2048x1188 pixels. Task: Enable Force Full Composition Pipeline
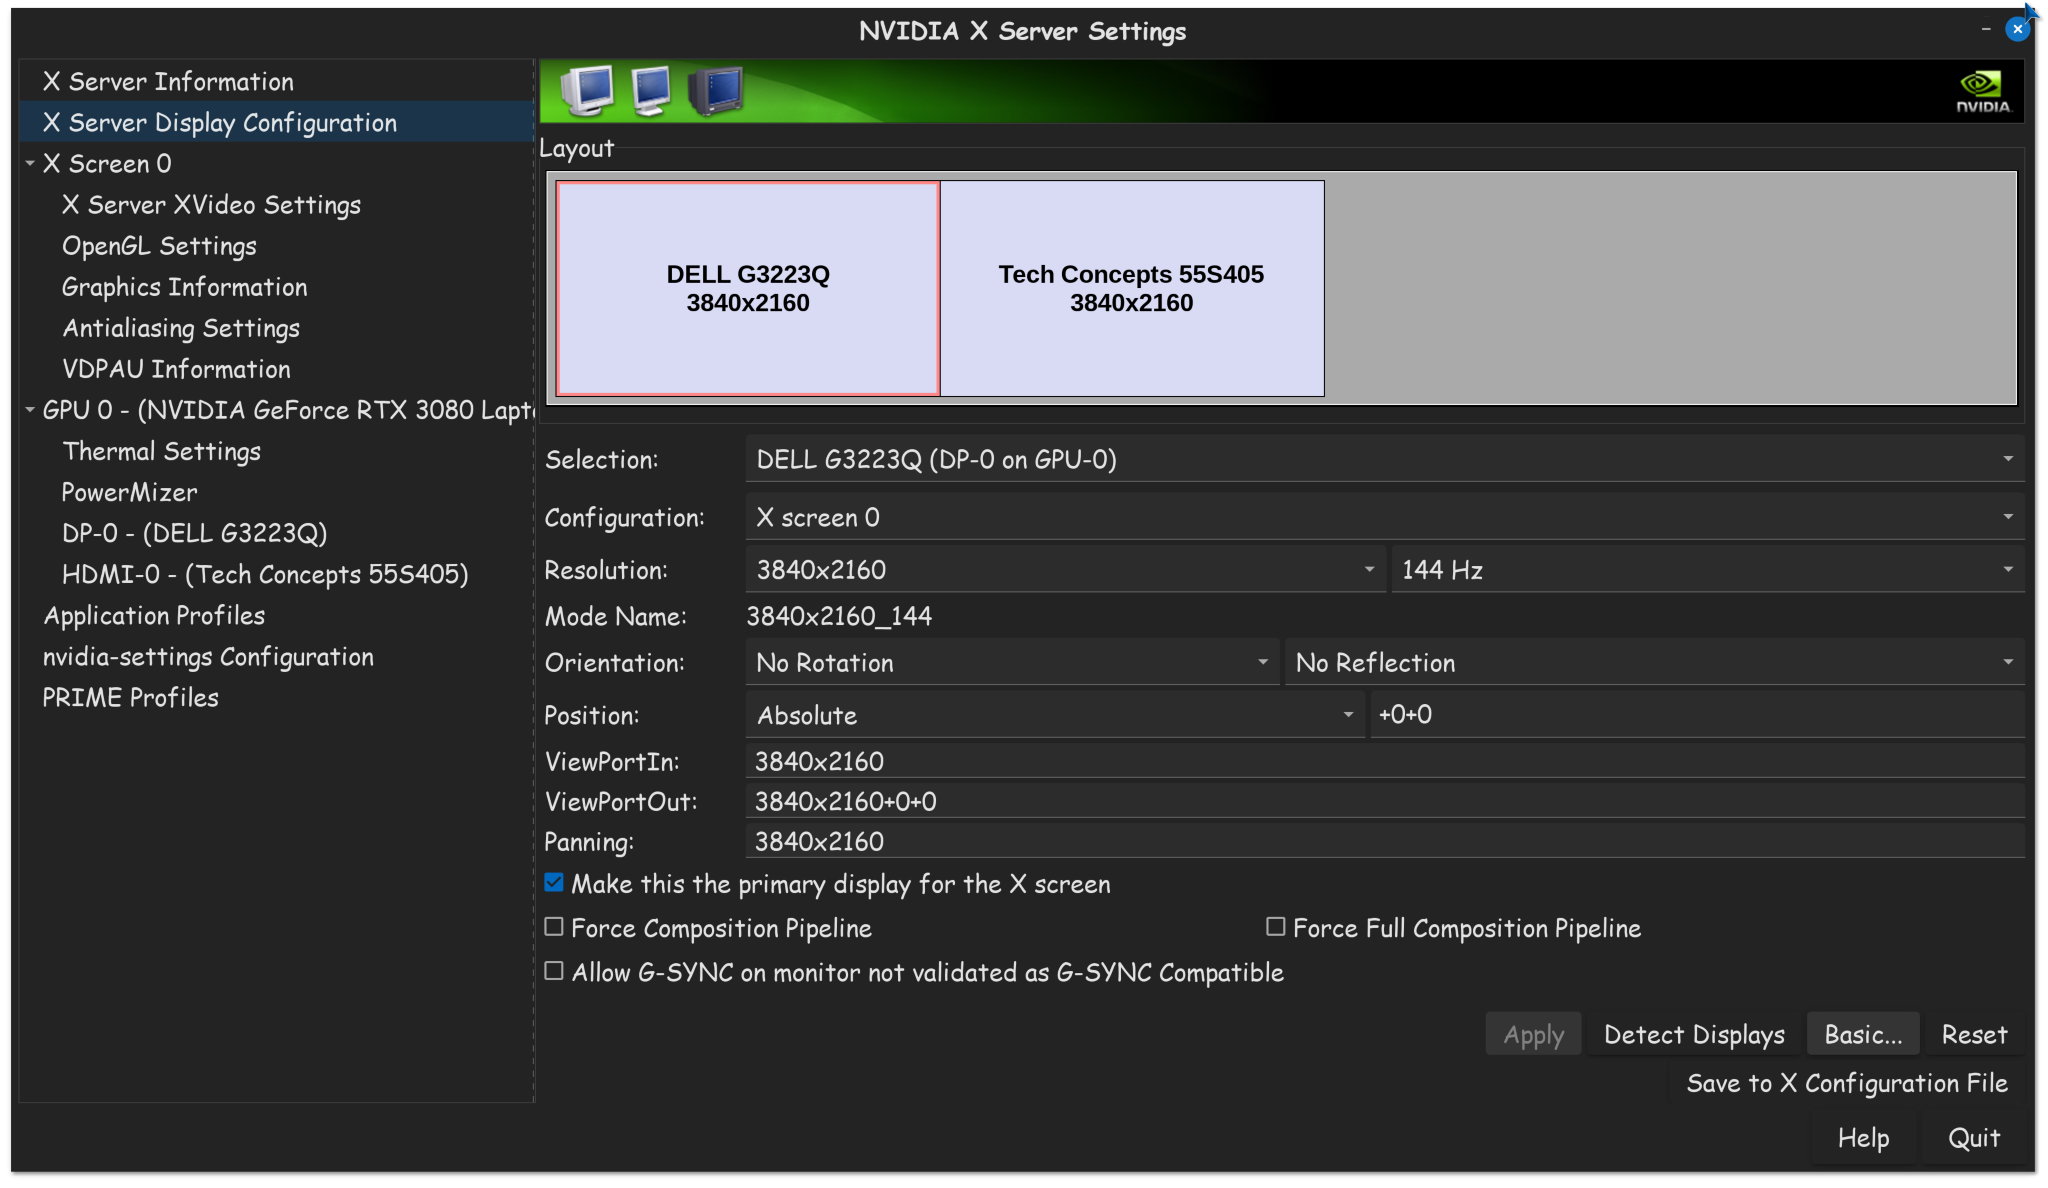1275,927
